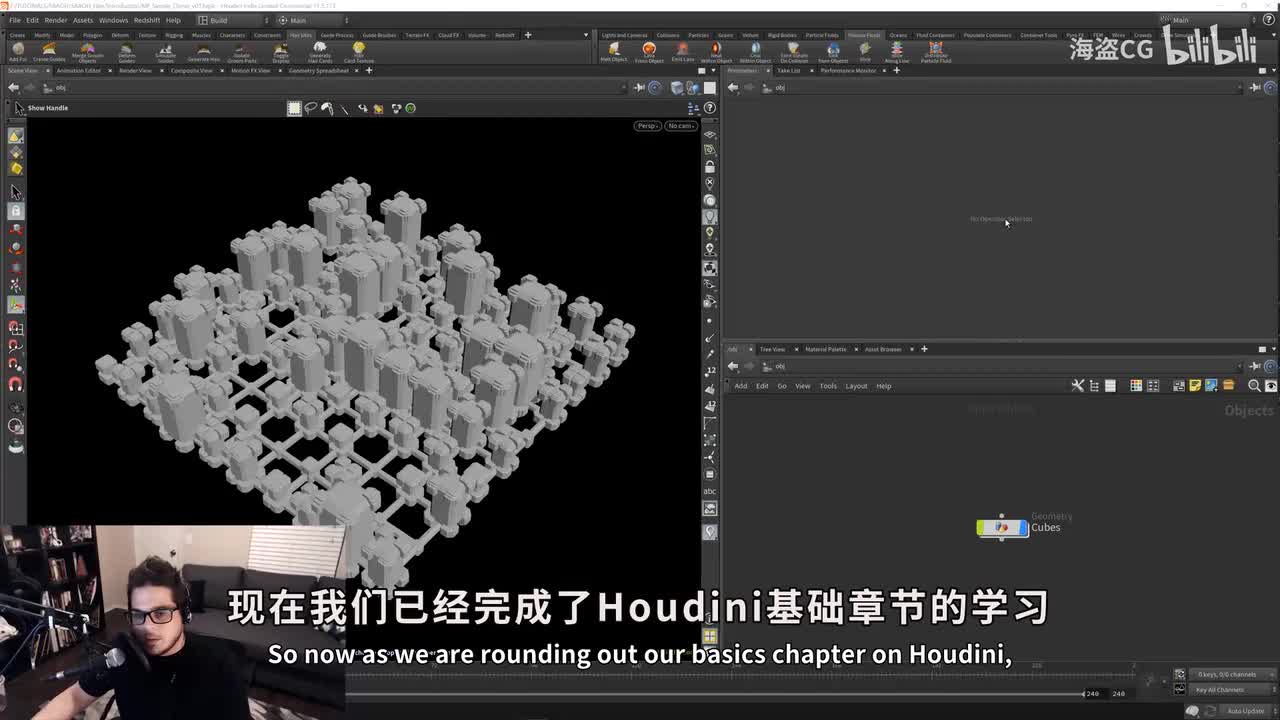This screenshot has height=720, width=1280.
Task: Open the network editor search magnifier
Action: (x=1254, y=385)
